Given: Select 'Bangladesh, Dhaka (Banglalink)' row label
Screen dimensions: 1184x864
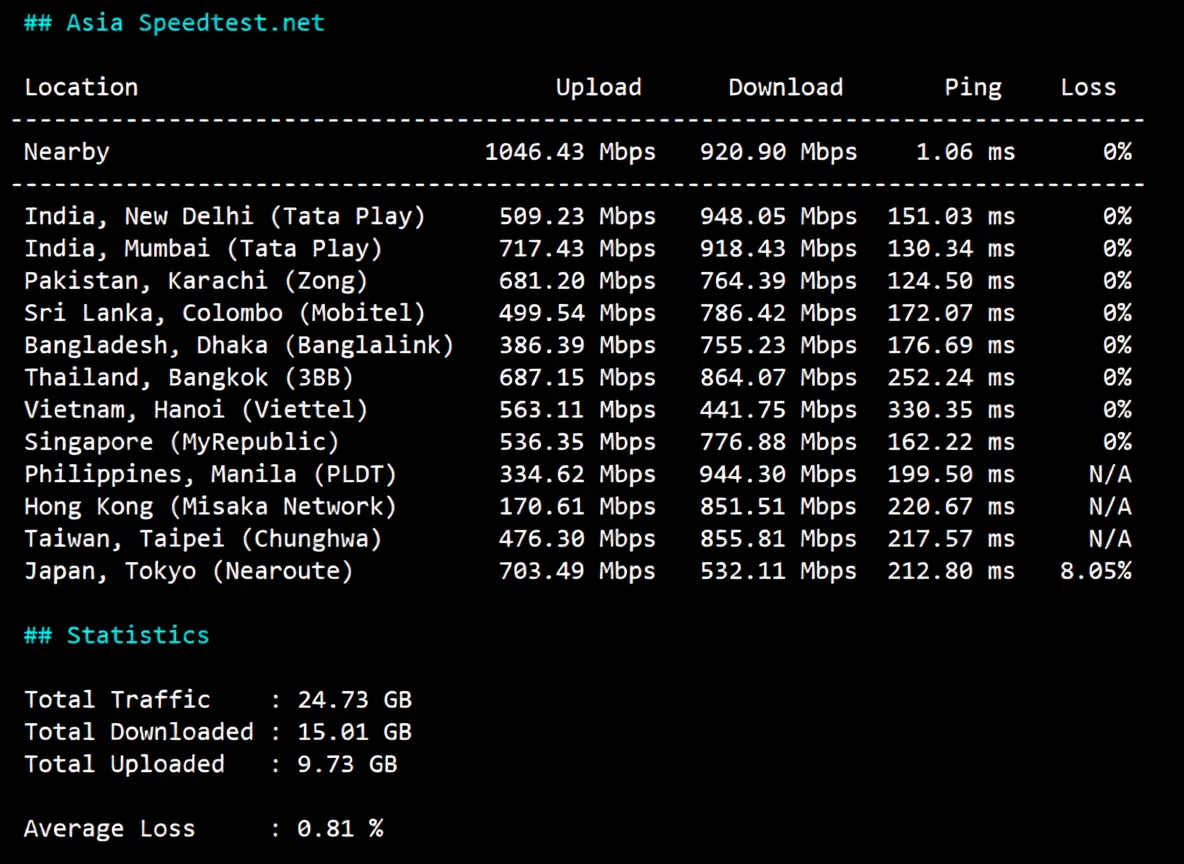Looking at the screenshot, I should [239, 345].
